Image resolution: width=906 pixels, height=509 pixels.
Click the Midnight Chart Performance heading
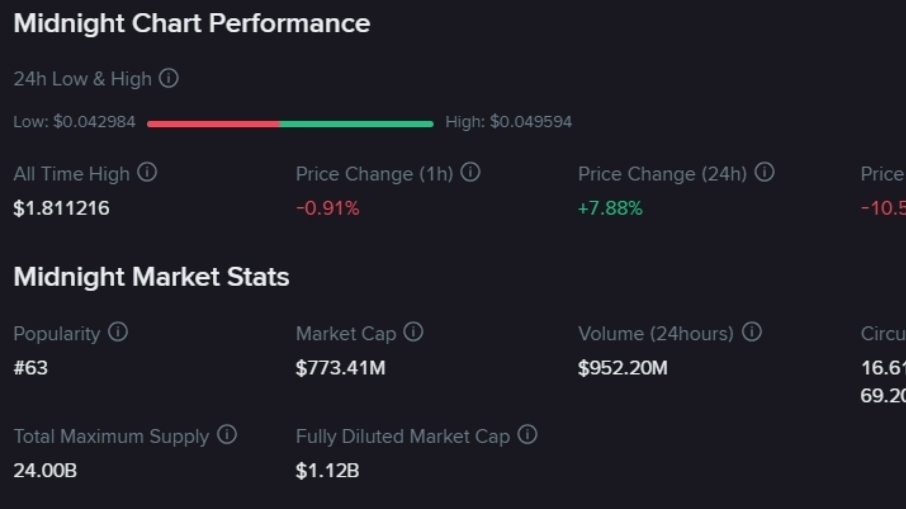tap(192, 23)
